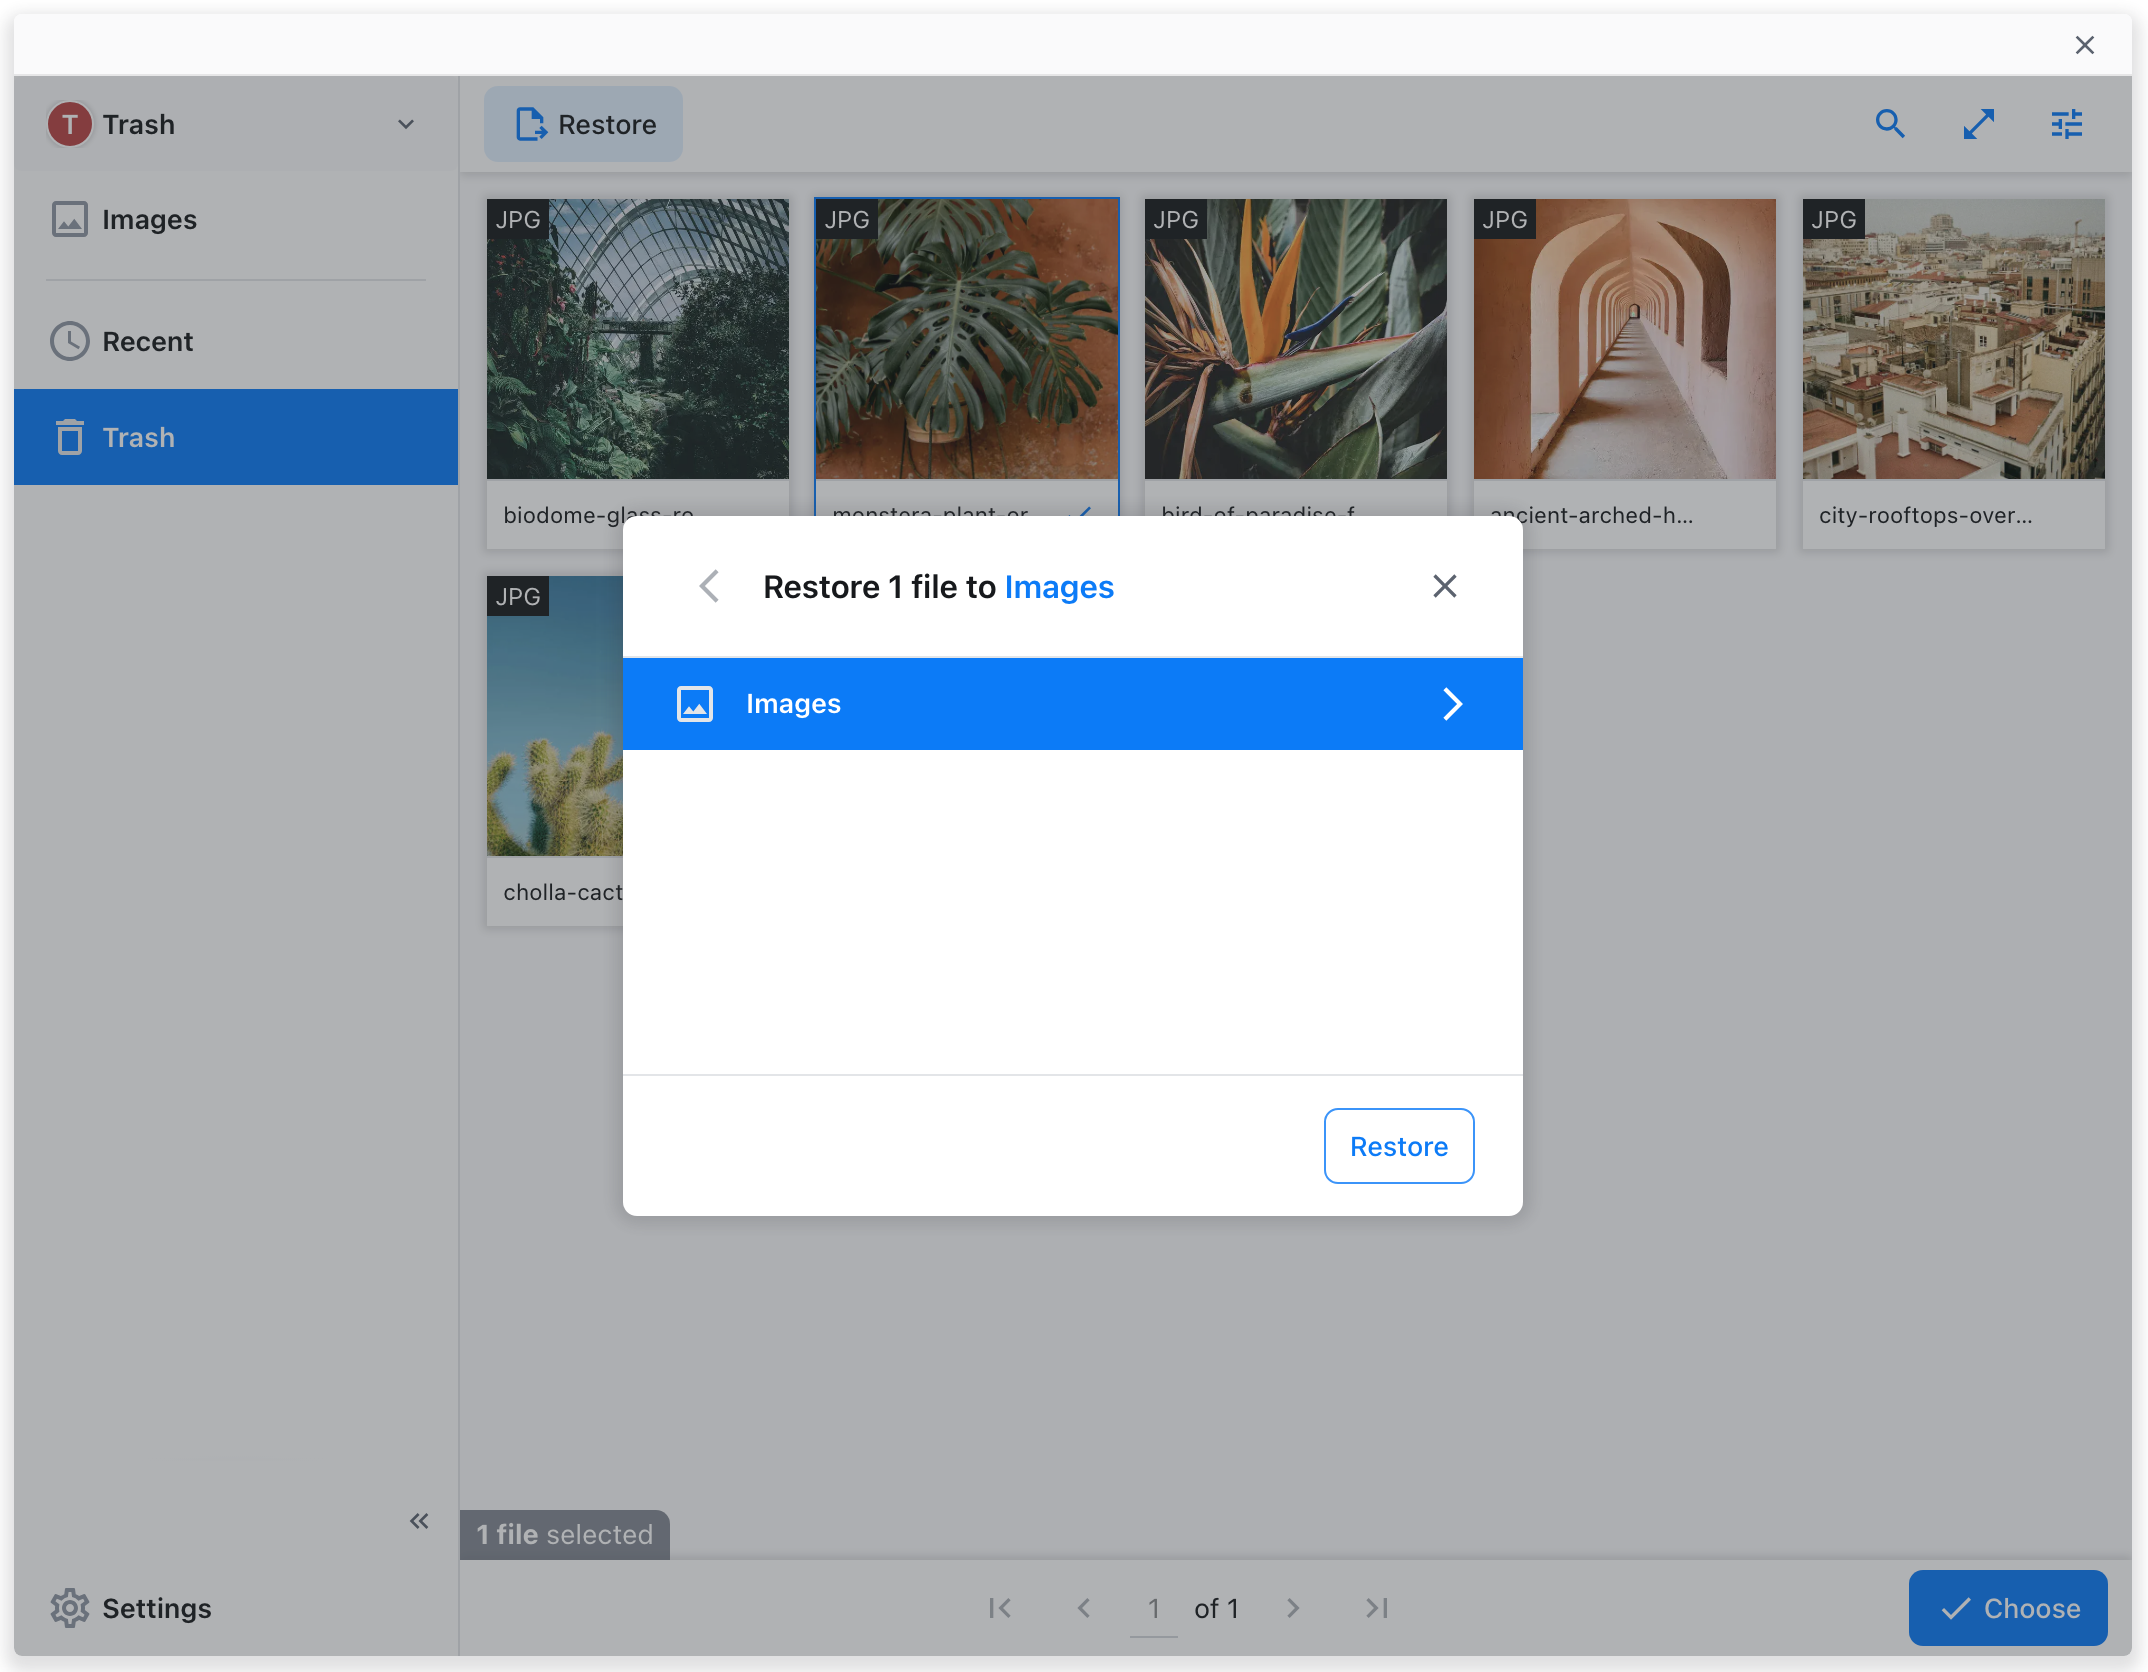
Task: Go back in the restore dialog
Action: click(x=709, y=586)
